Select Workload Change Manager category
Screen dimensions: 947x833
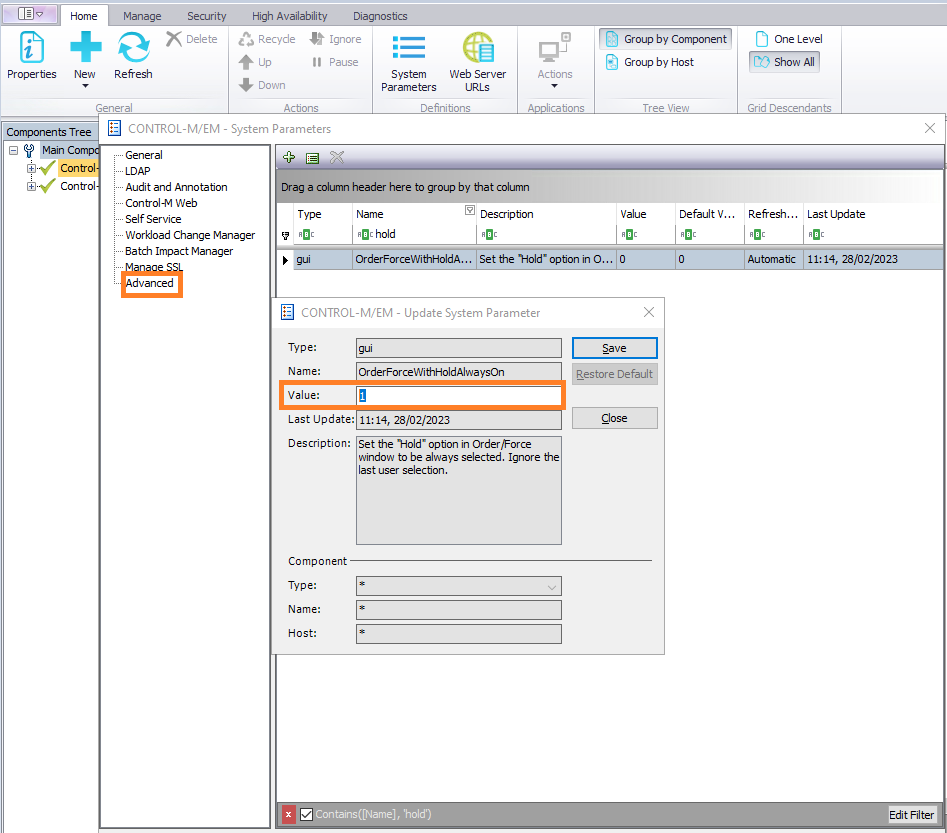click(x=190, y=235)
